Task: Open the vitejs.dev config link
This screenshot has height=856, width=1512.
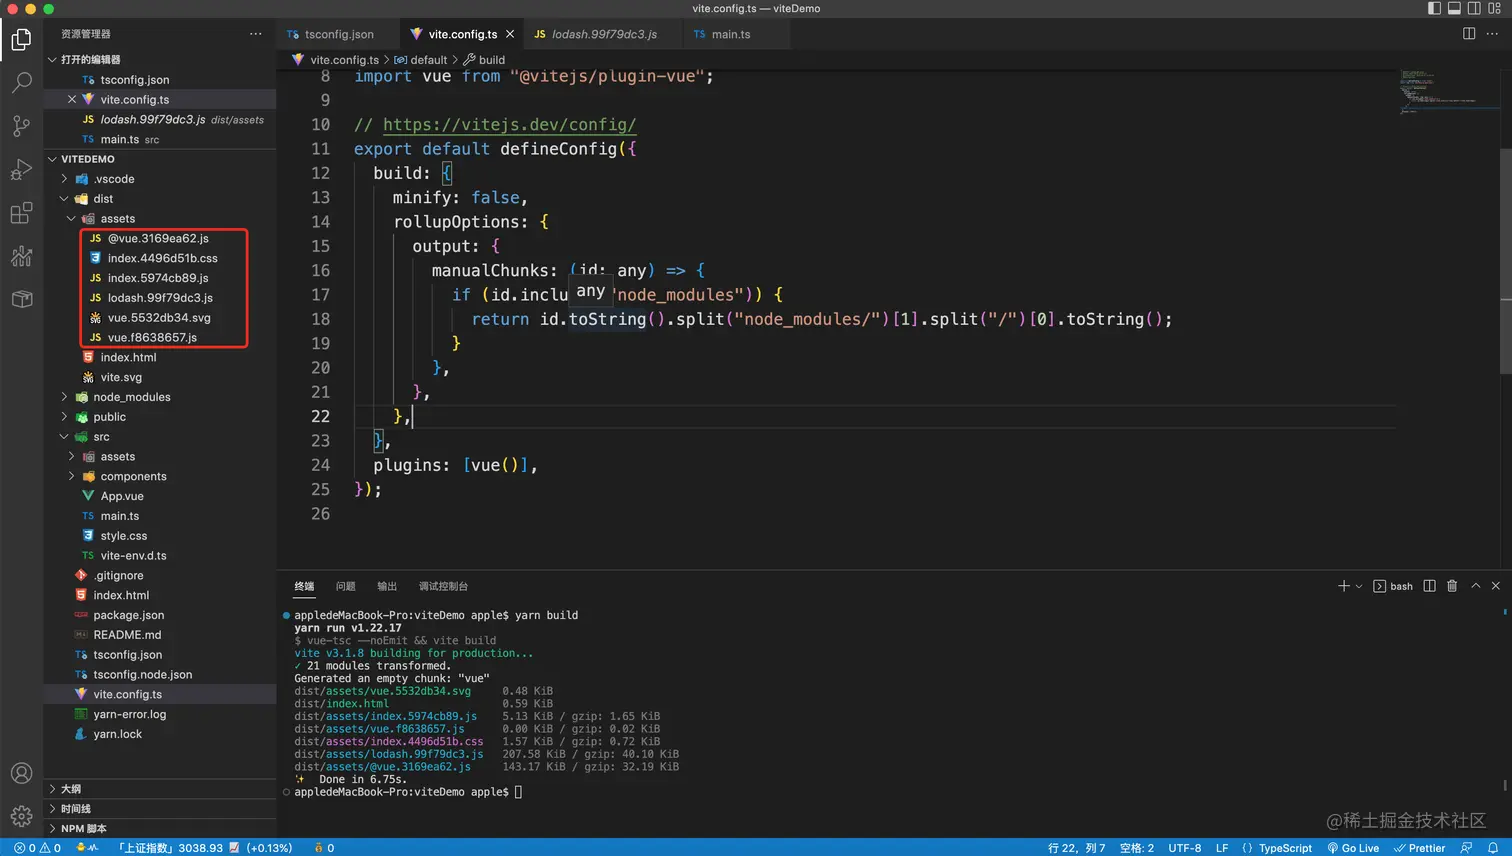Action: 509,125
